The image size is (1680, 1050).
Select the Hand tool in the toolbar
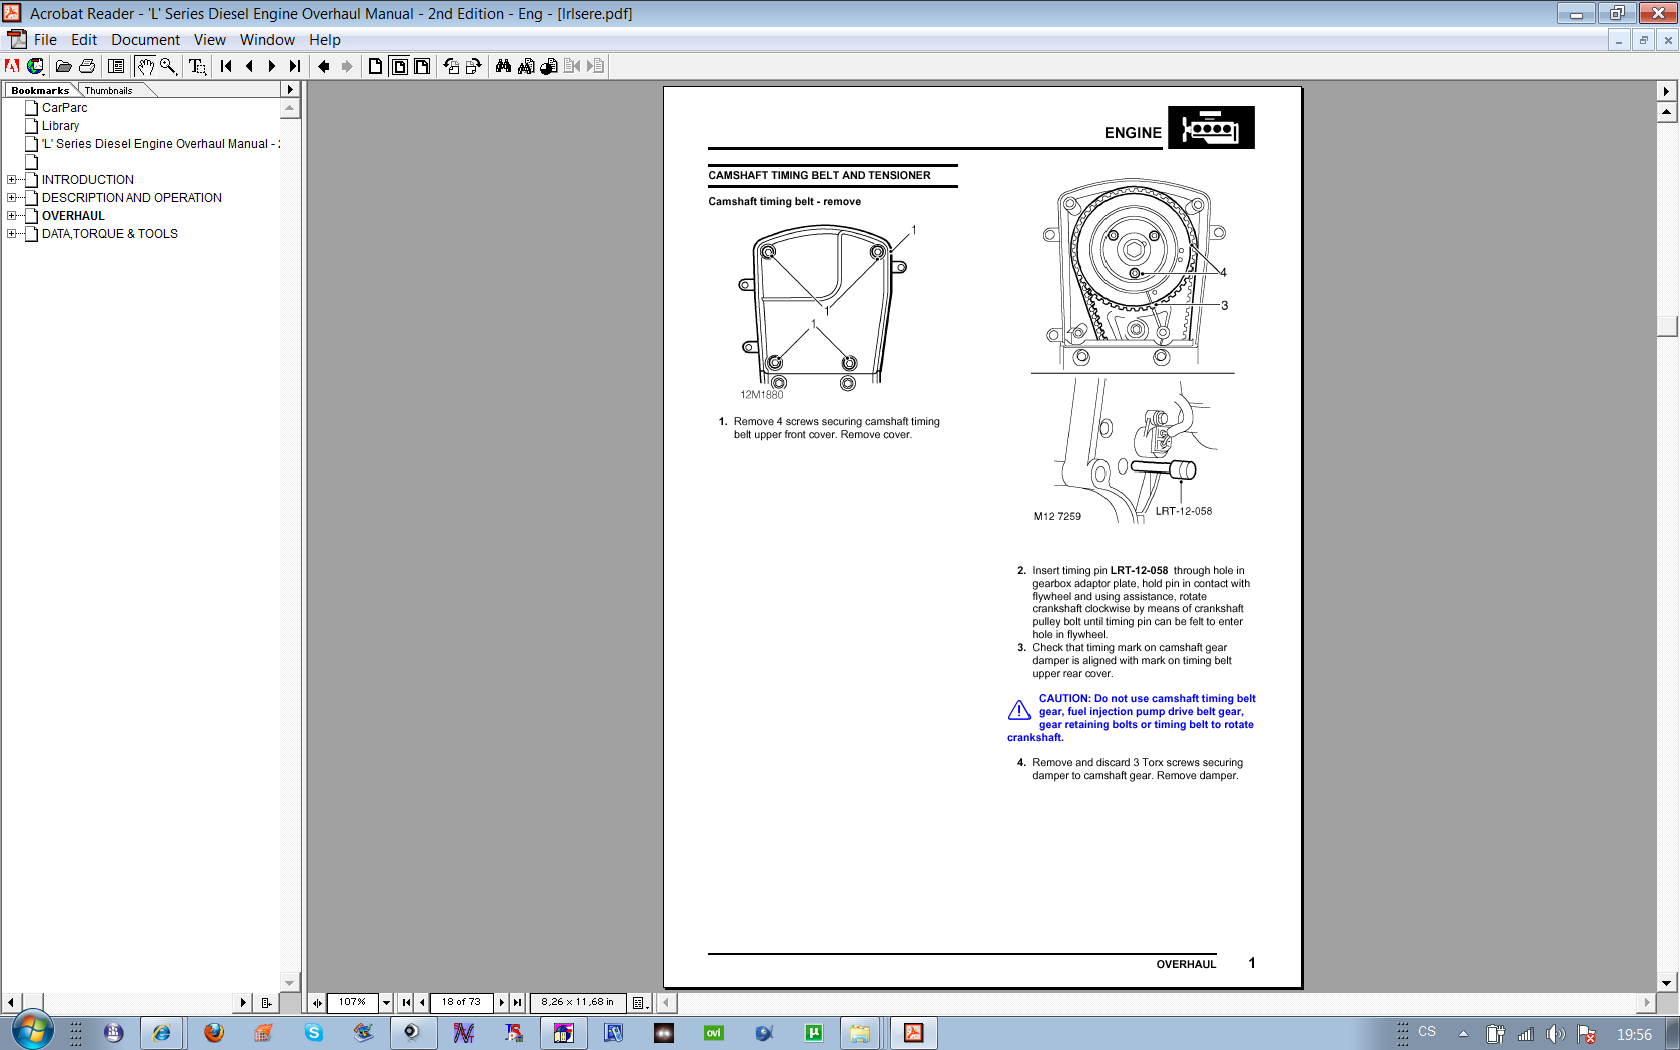(x=145, y=66)
